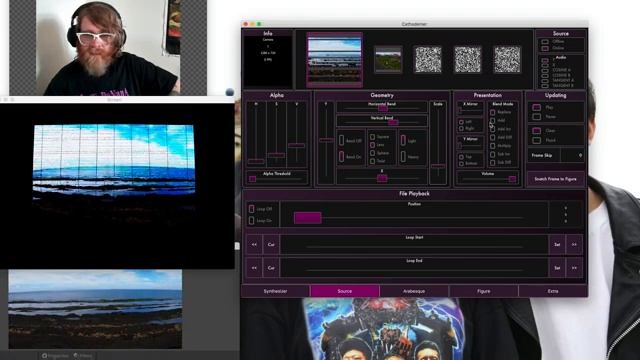
Task: Click the Loop Start Set button
Action: tap(557, 244)
